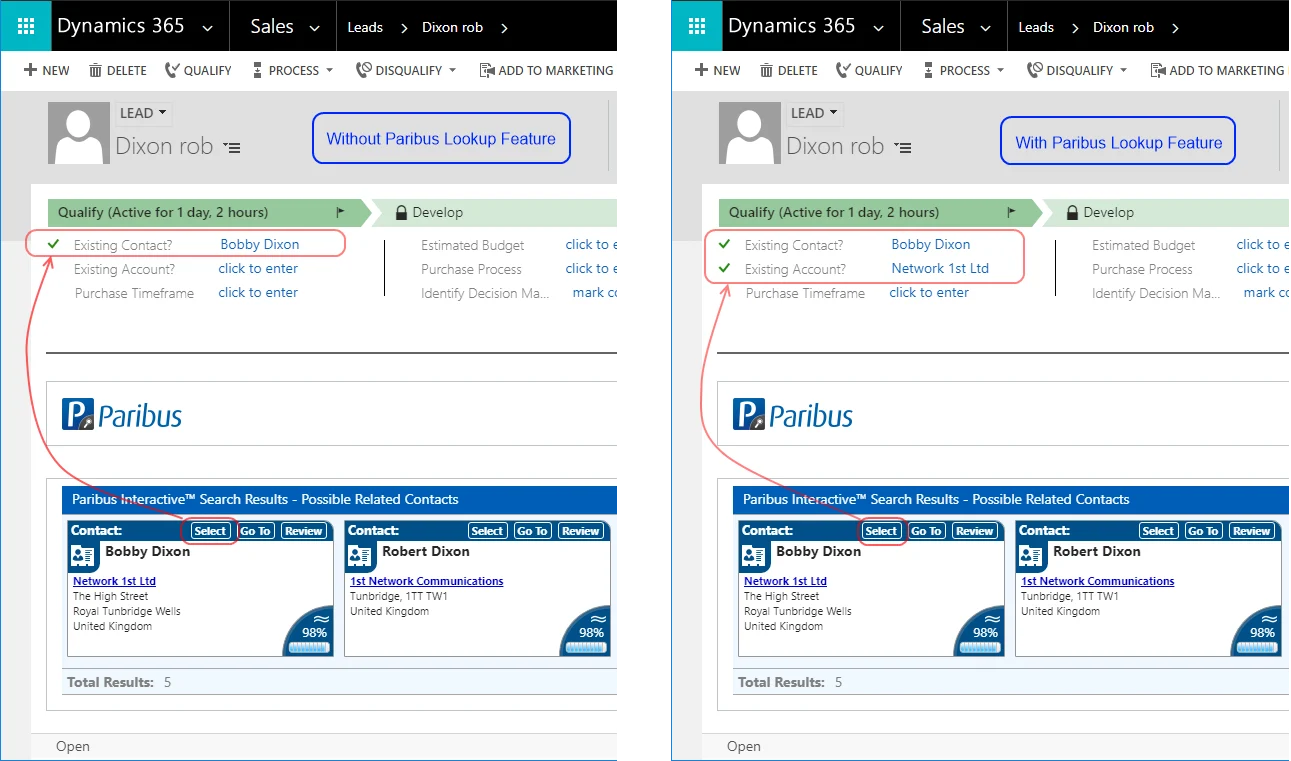Click Purchase Timeframe 'click to enter' in right screenshot
Image resolution: width=1291 pixels, height=761 pixels.
point(929,292)
